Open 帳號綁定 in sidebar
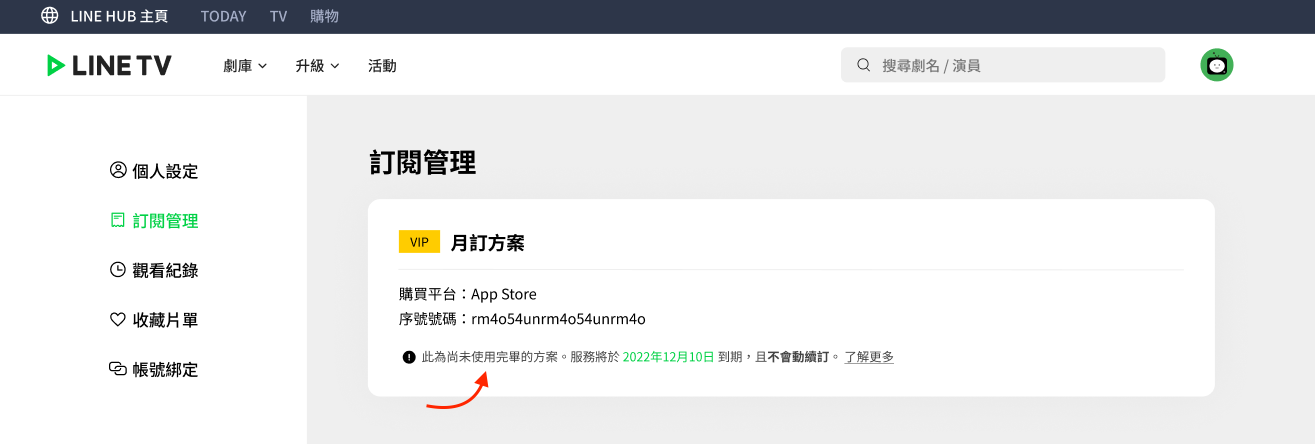This screenshot has width=1315, height=444. click(154, 369)
